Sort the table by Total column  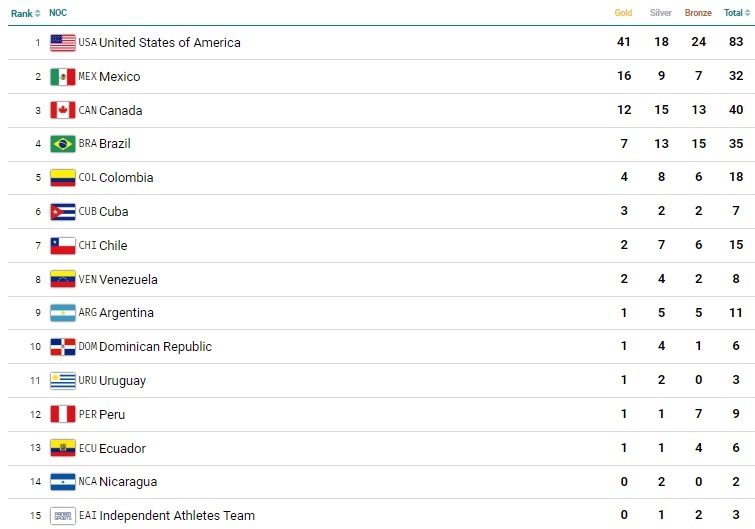point(733,13)
